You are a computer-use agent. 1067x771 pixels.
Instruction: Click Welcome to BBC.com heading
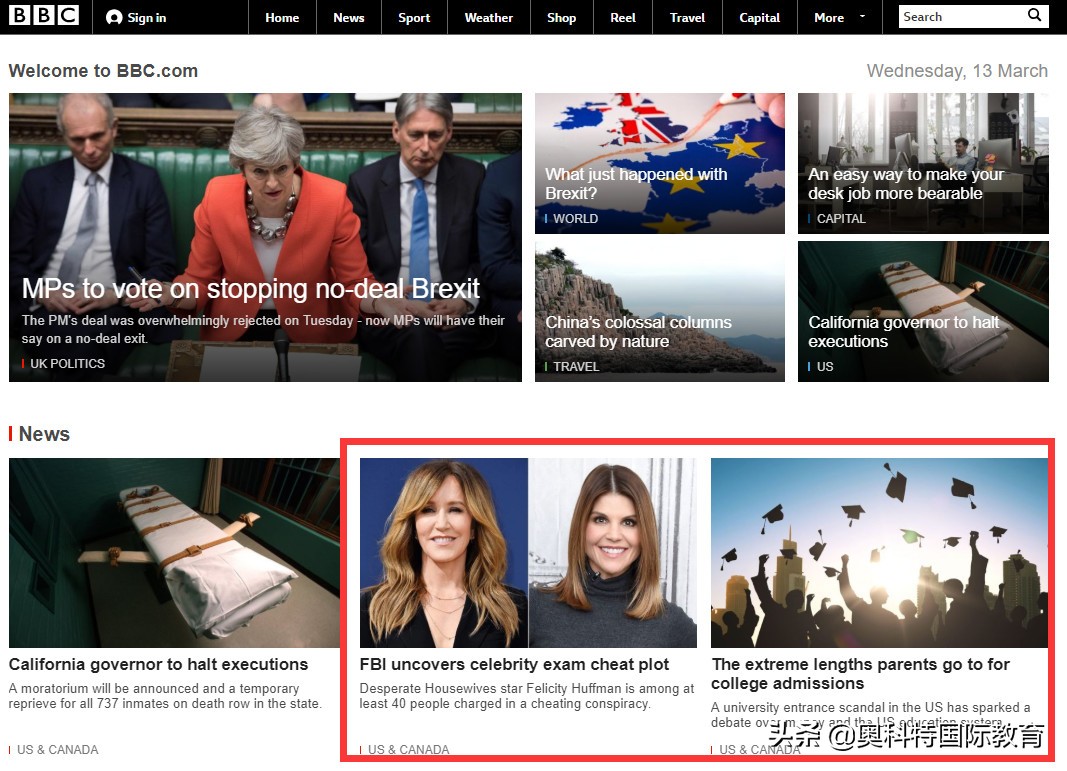[x=103, y=71]
